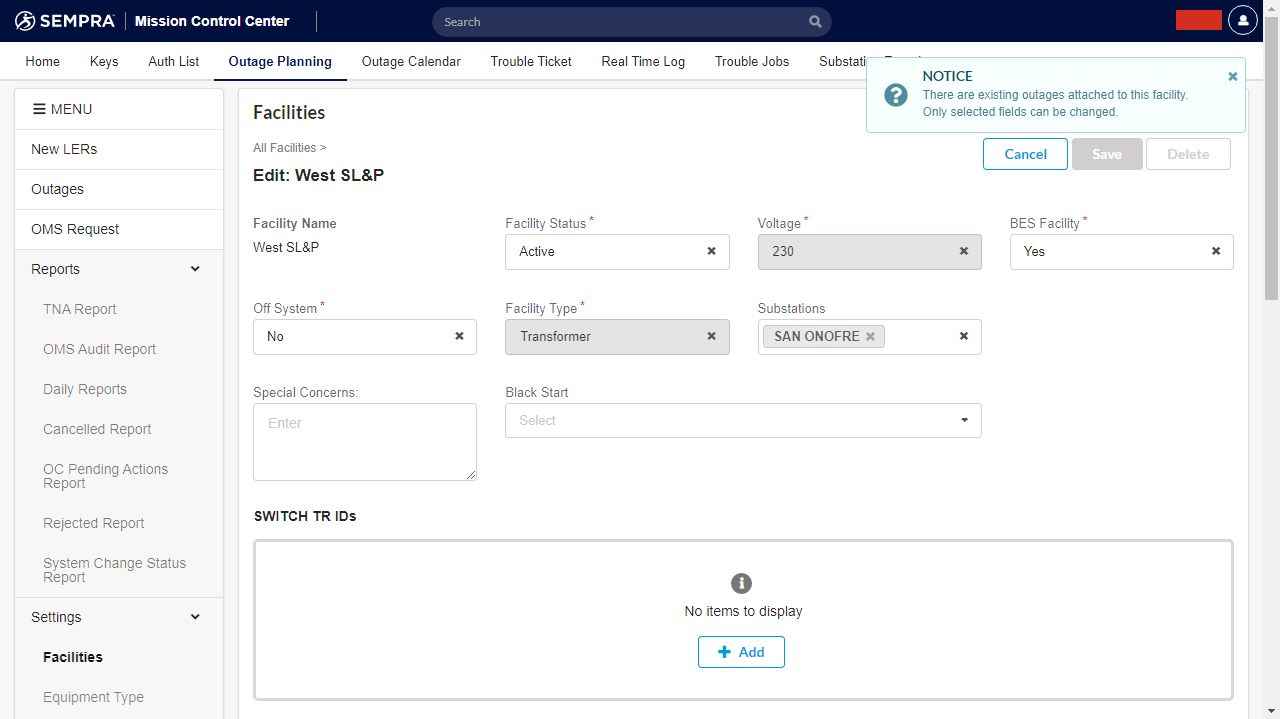Image resolution: width=1280 pixels, height=719 pixels.
Task: Click the hamburger MENU icon
Action: 39,109
